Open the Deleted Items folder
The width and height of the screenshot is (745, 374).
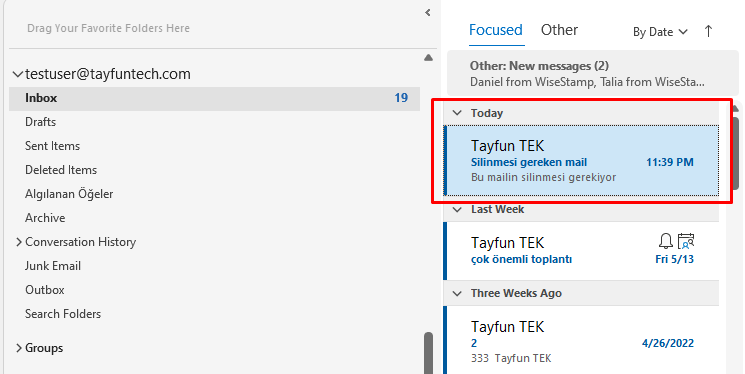point(61,170)
